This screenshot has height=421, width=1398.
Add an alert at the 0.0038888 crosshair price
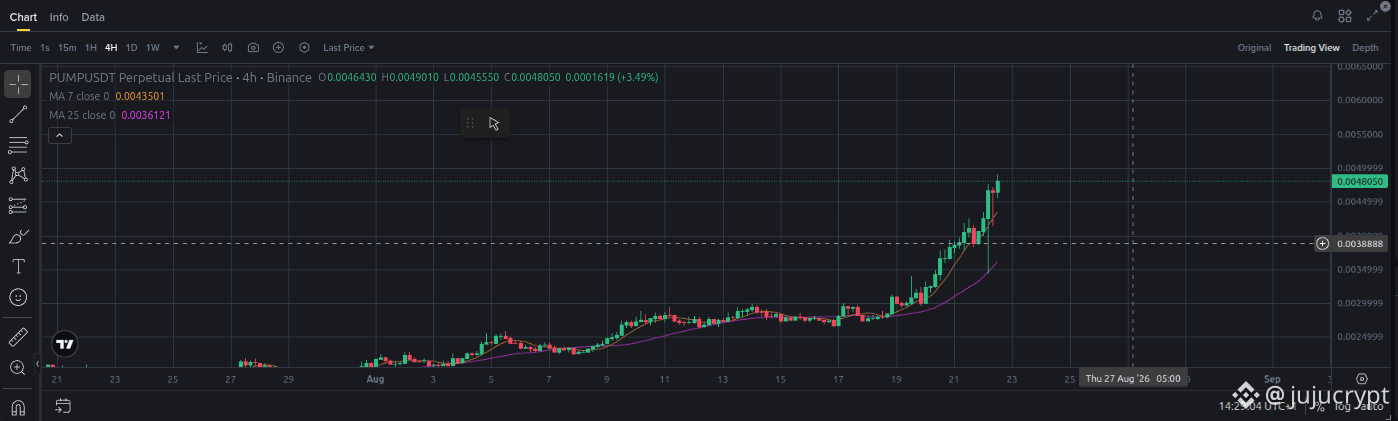coord(1323,243)
